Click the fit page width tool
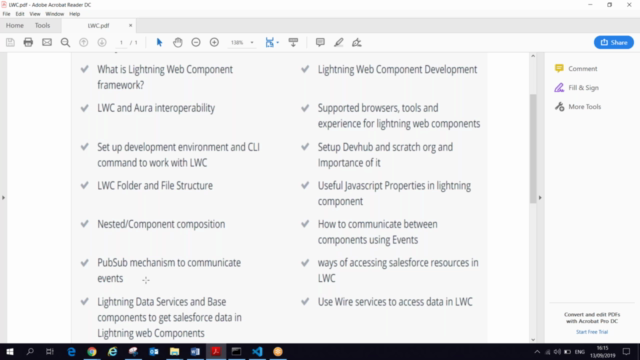640x360 pixels. pos(269,42)
